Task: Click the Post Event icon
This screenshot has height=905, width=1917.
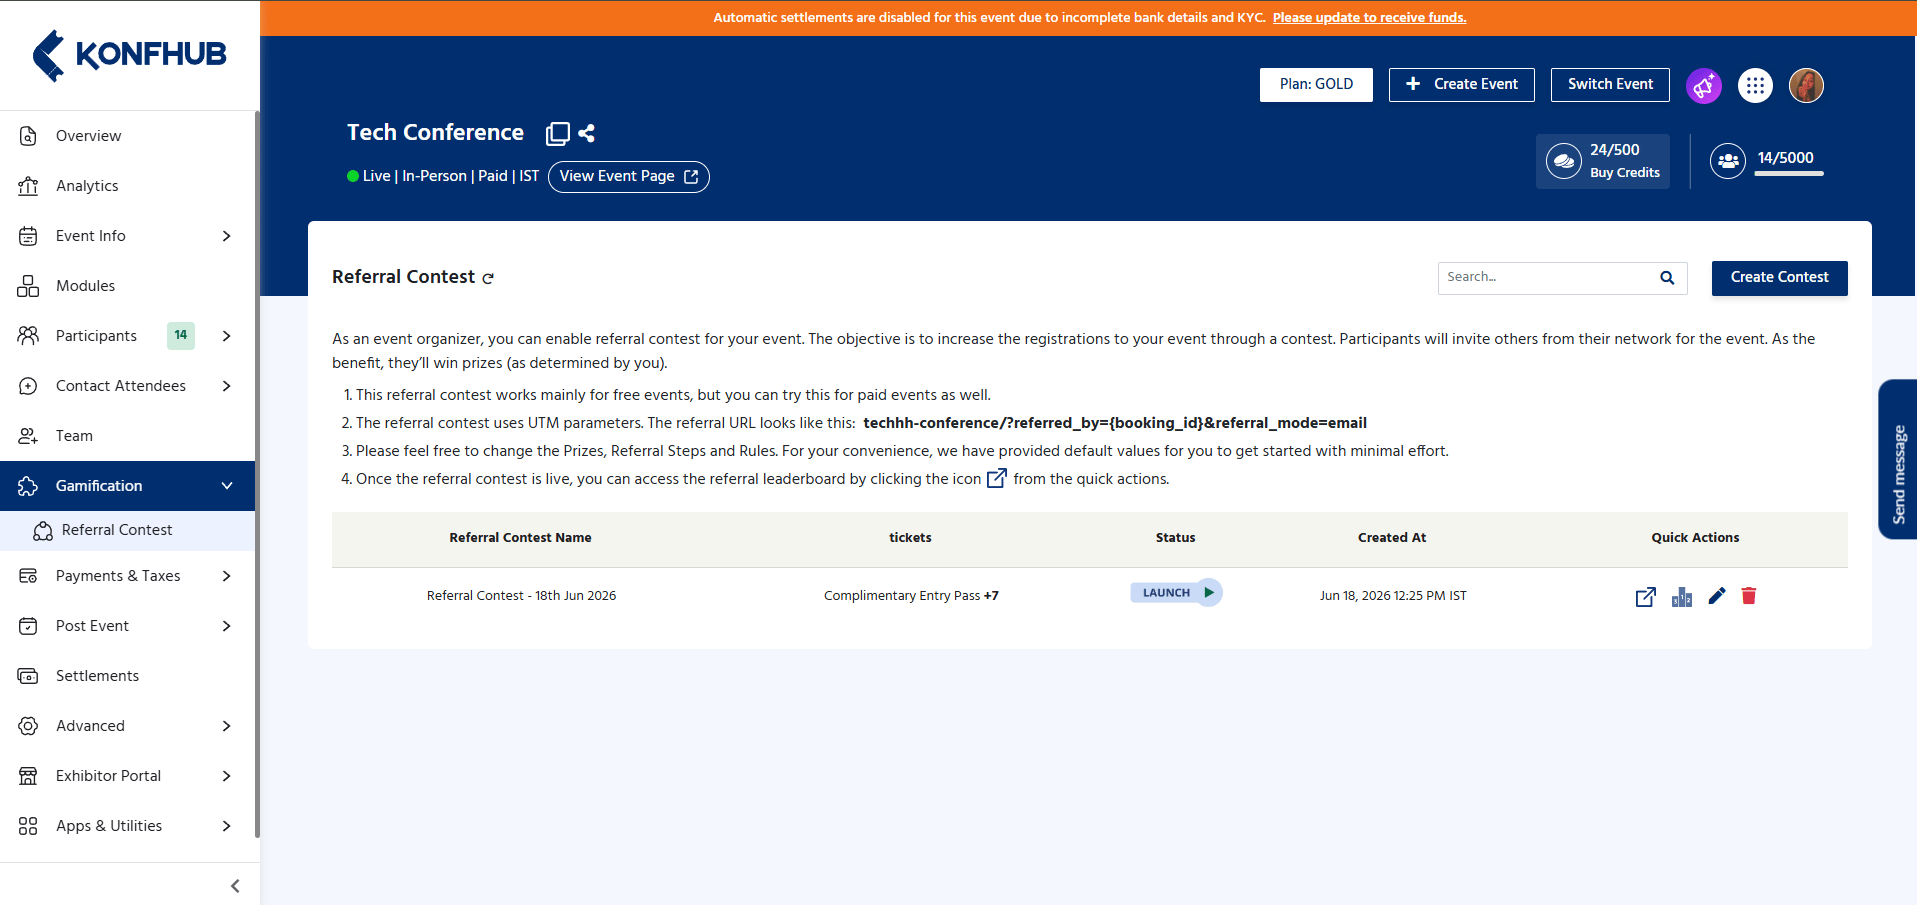Action: [x=28, y=626]
